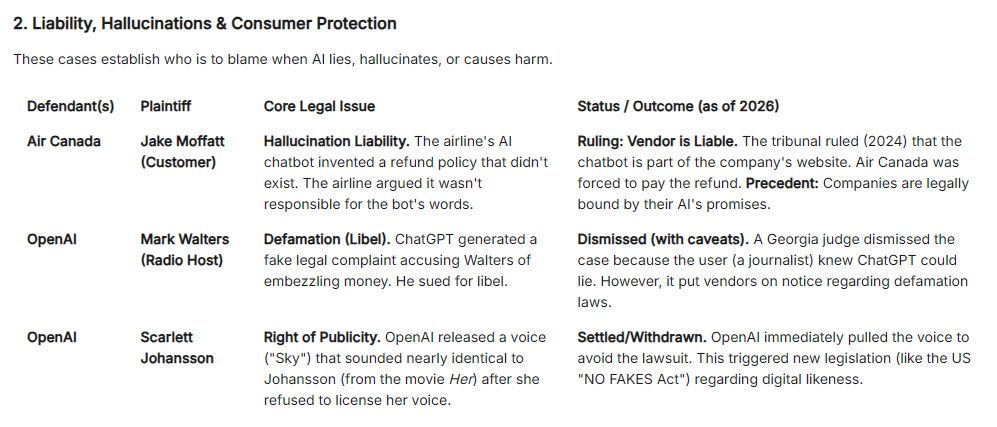997x427 pixels.
Task: Click the "Core Legal Issue" column header
Action: [319, 106]
